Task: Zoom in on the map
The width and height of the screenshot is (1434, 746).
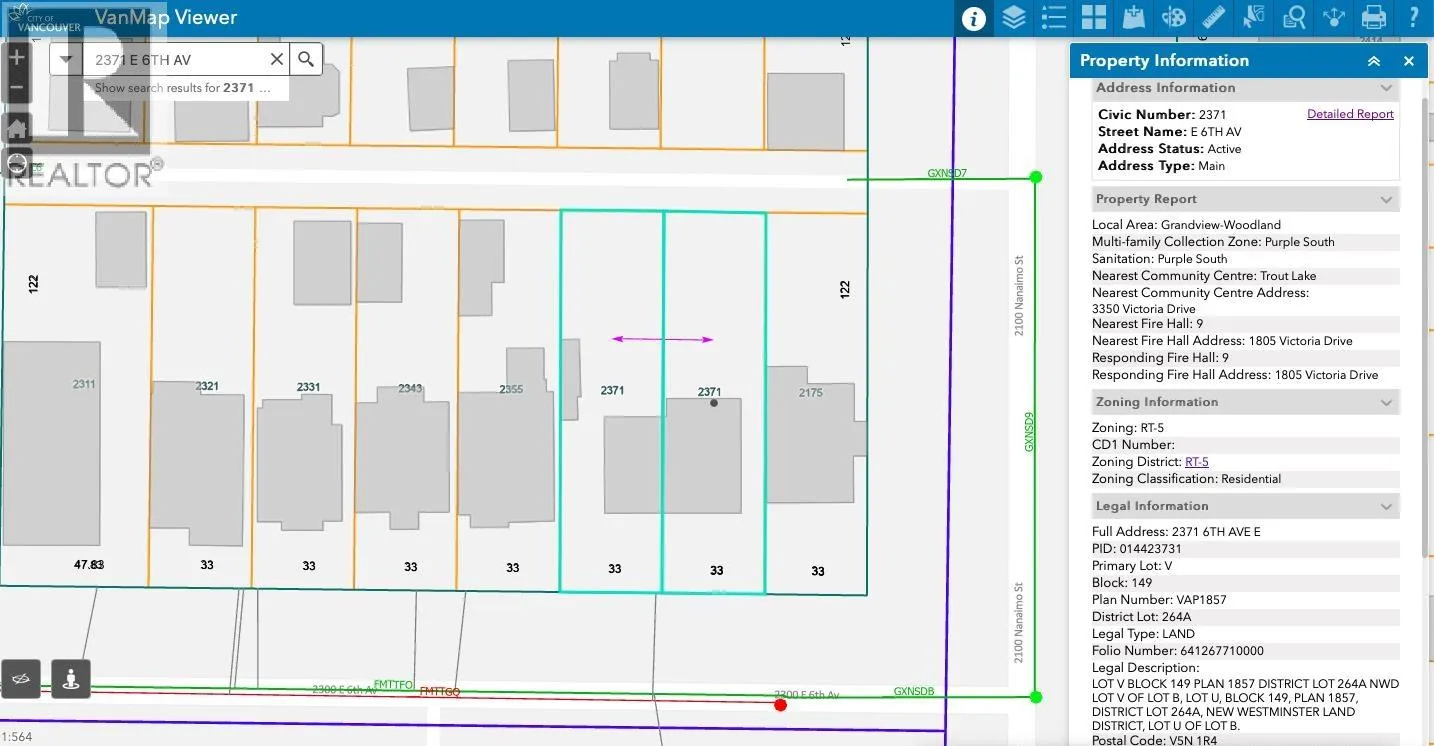Action: click(x=16, y=57)
